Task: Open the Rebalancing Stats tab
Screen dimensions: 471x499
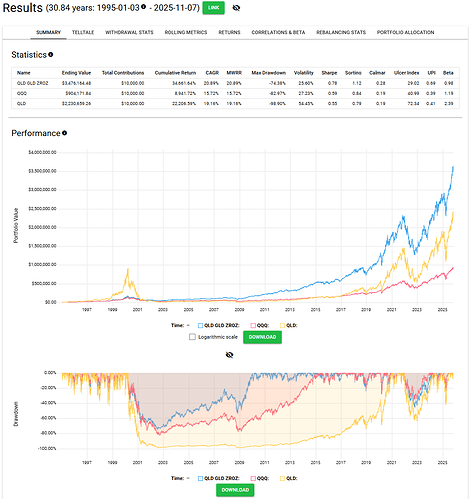Action: [x=341, y=32]
